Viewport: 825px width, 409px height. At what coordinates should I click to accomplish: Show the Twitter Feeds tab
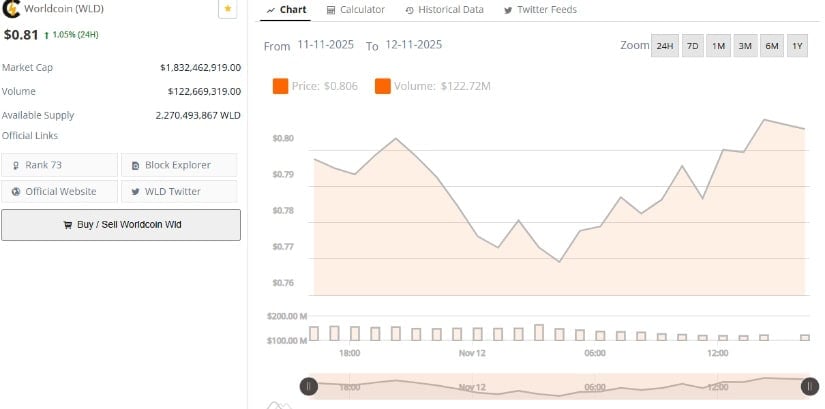click(540, 10)
